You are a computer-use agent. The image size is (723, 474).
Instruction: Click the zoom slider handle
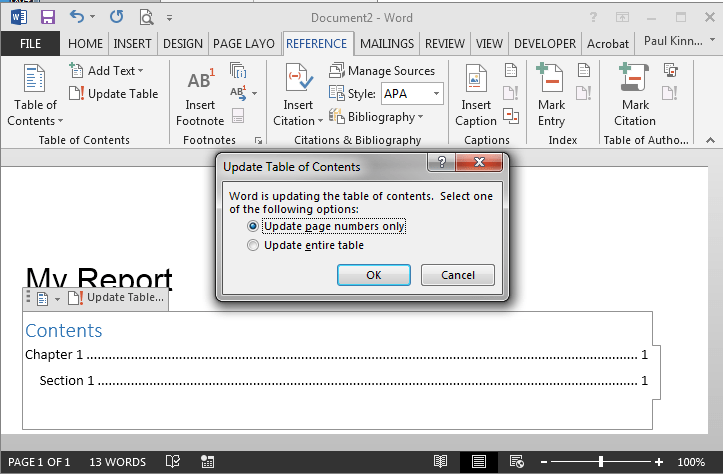point(600,462)
